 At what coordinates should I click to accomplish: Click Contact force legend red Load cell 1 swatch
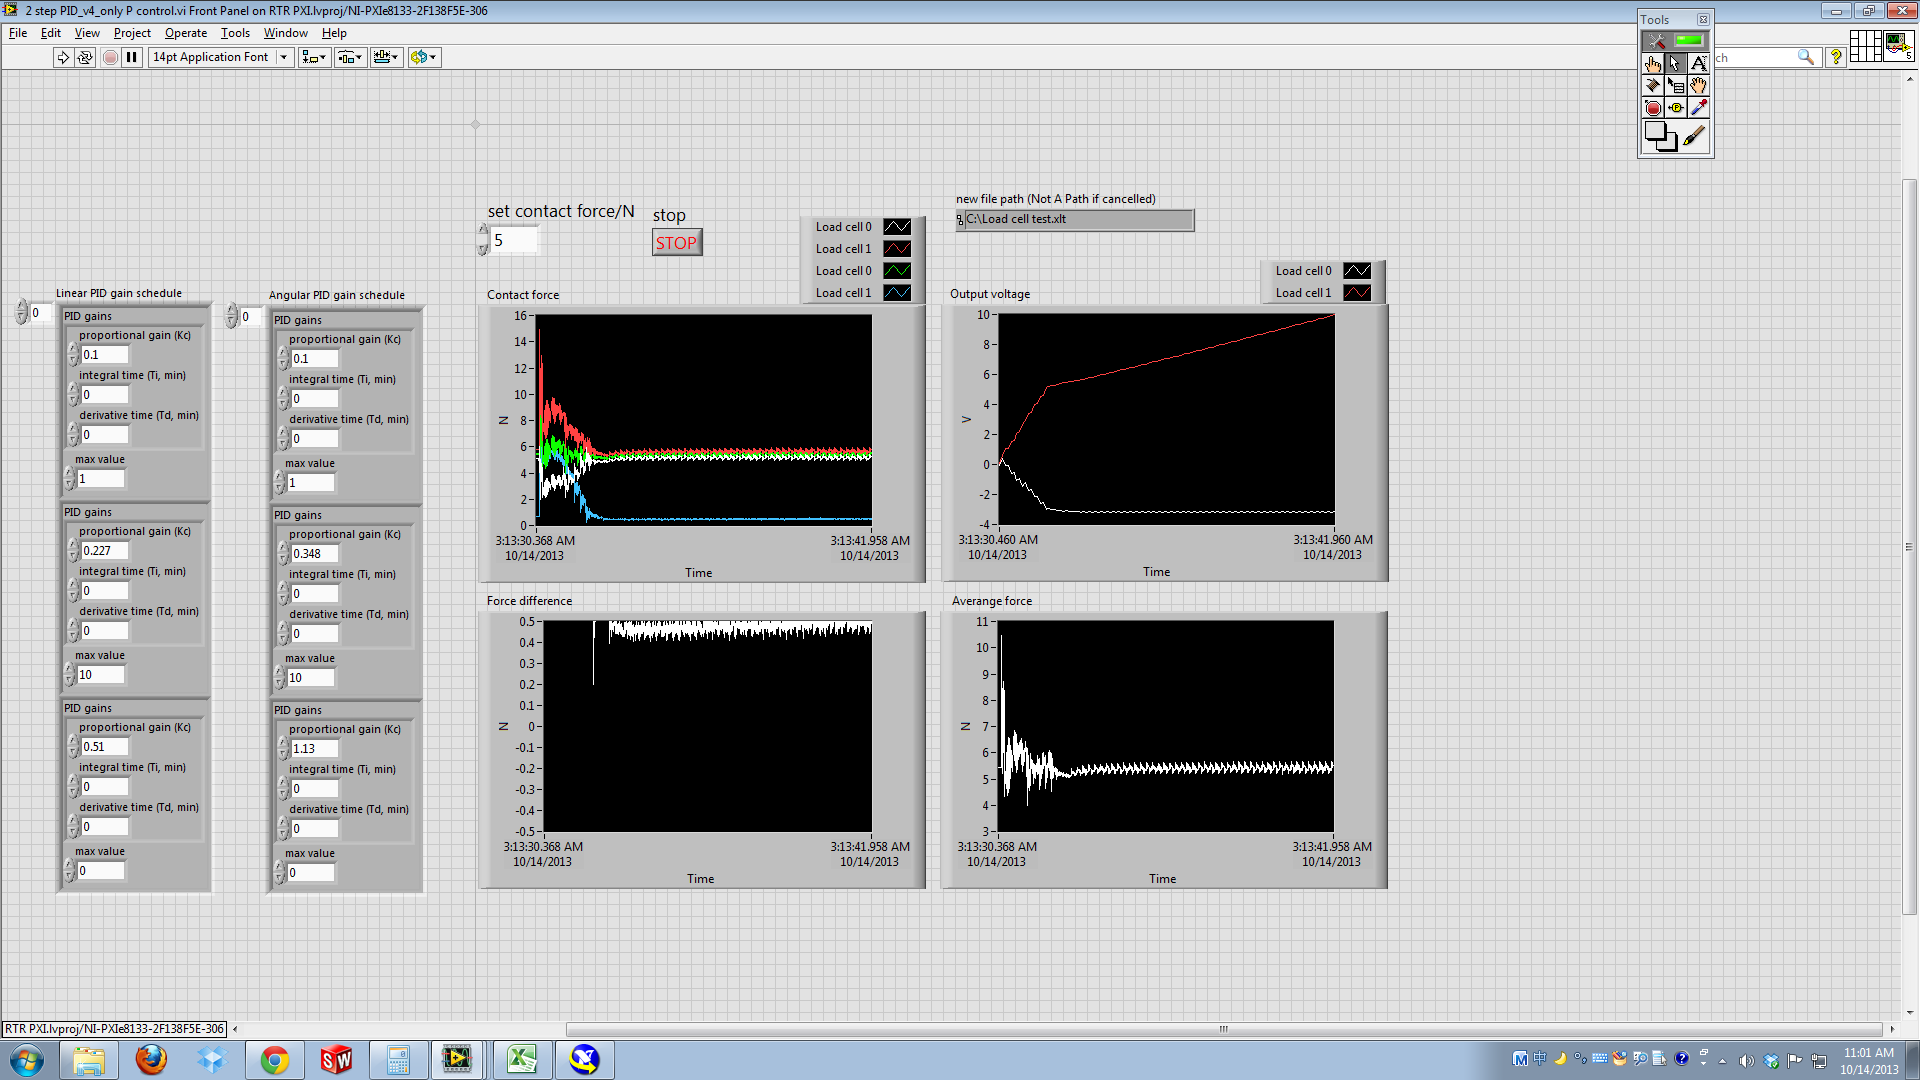click(x=897, y=249)
